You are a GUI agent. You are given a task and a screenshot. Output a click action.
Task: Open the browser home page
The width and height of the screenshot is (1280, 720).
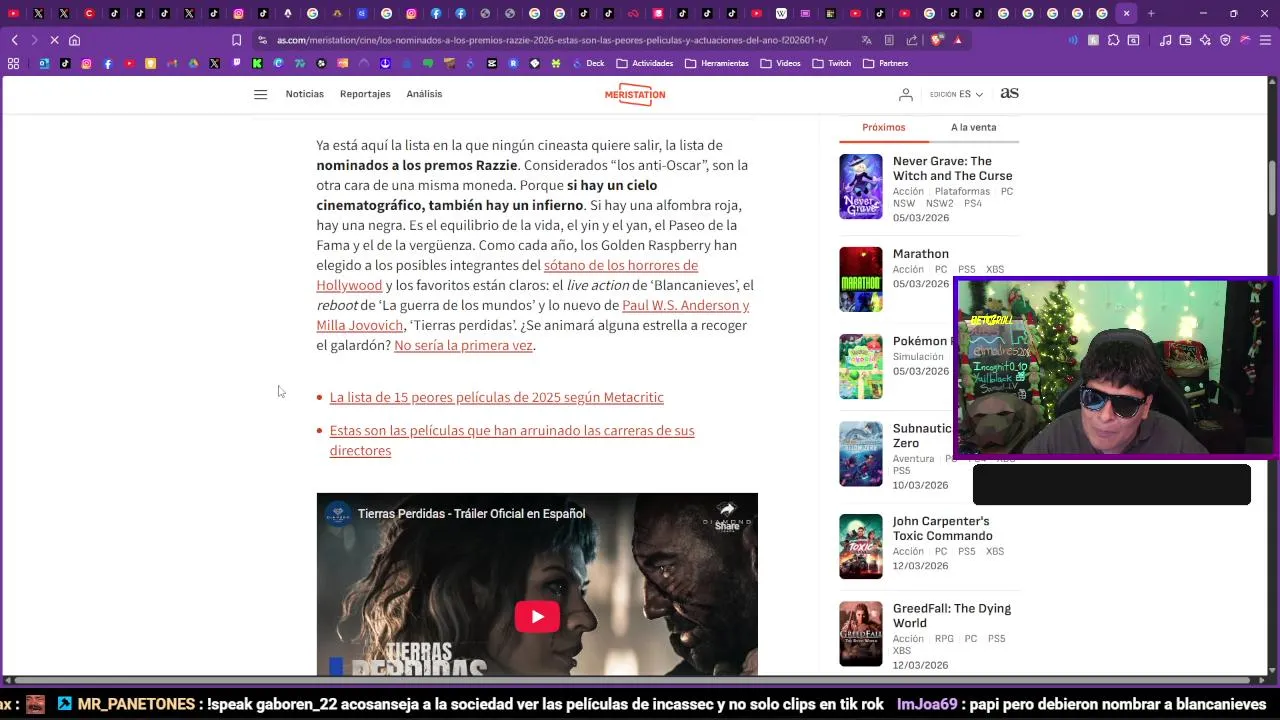coord(74,40)
